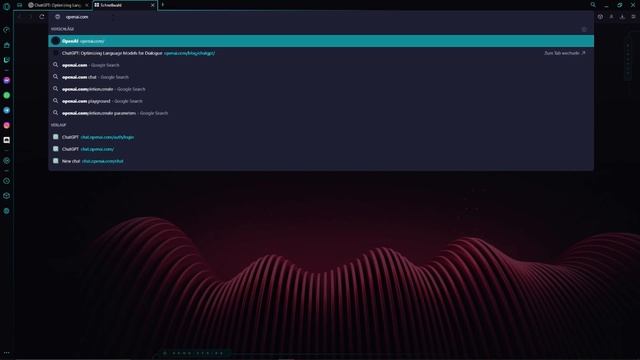
Task: Choose 'openai.com playground' search suggestion
Action: coord(321,101)
